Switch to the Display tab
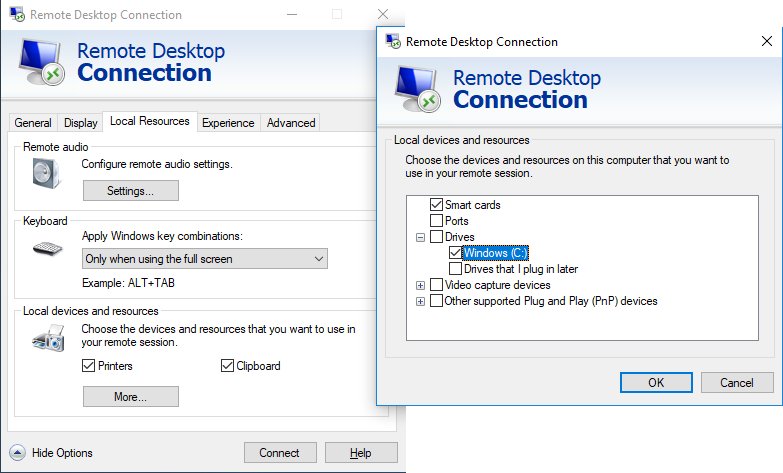The image size is (783, 473). coord(80,123)
